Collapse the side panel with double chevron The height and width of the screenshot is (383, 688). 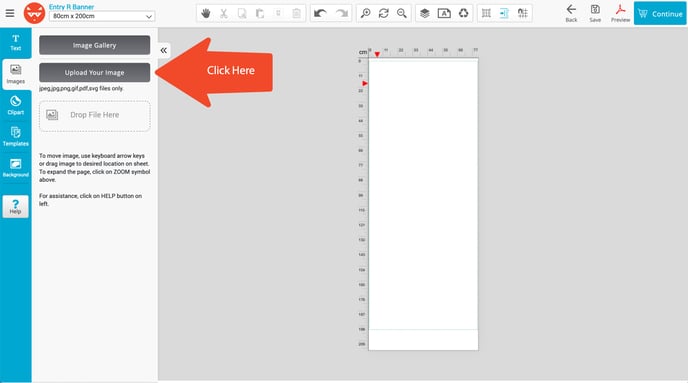point(164,50)
